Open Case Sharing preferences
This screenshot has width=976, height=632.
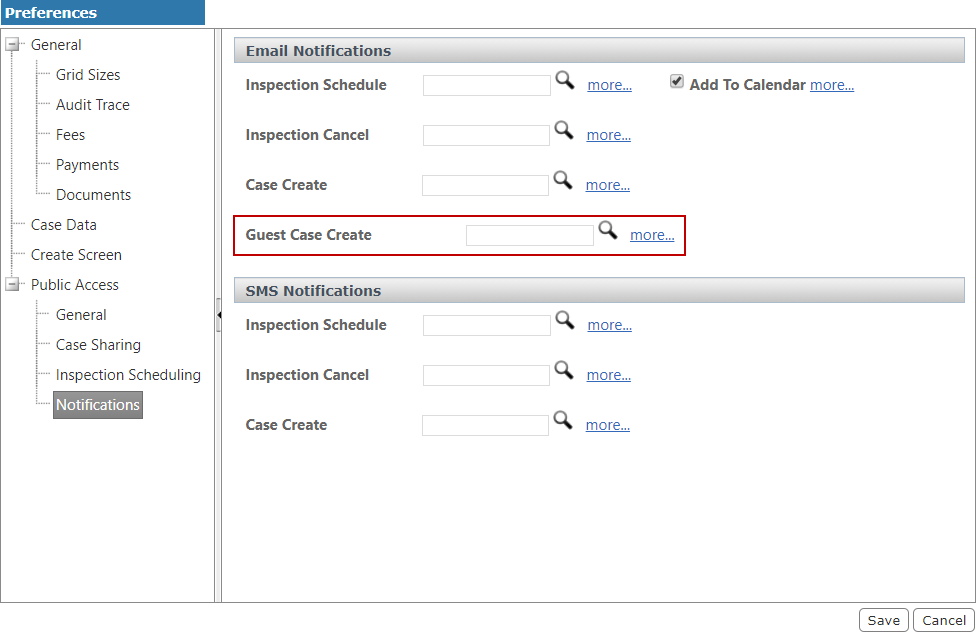tap(98, 345)
